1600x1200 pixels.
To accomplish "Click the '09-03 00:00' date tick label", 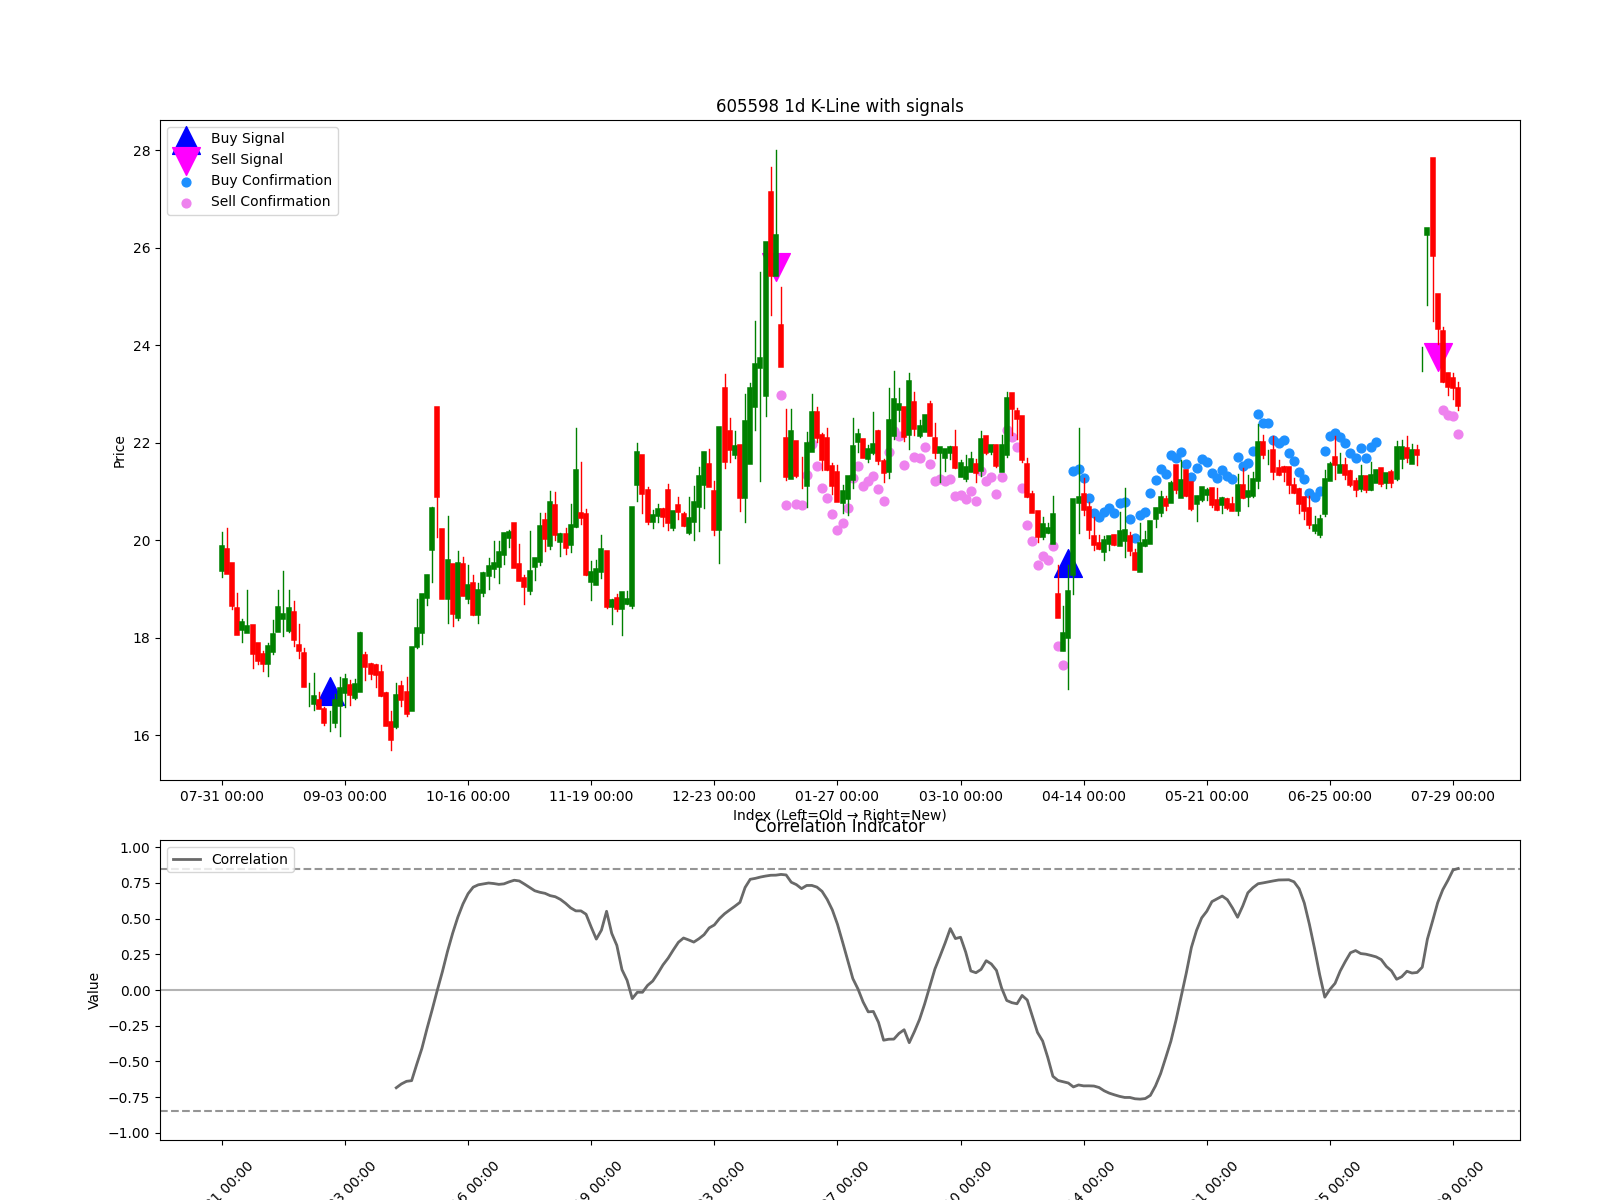I will pos(345,797).
